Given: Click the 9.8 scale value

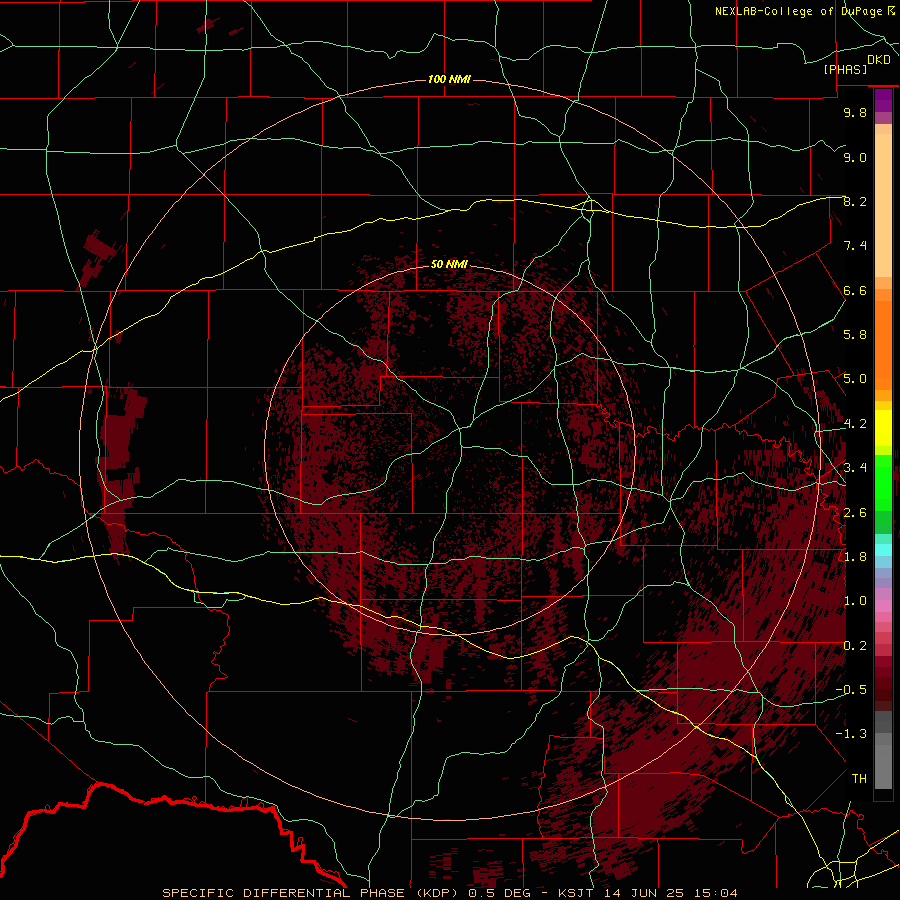Looking at the screenshot, I should [x=855, y=112].
